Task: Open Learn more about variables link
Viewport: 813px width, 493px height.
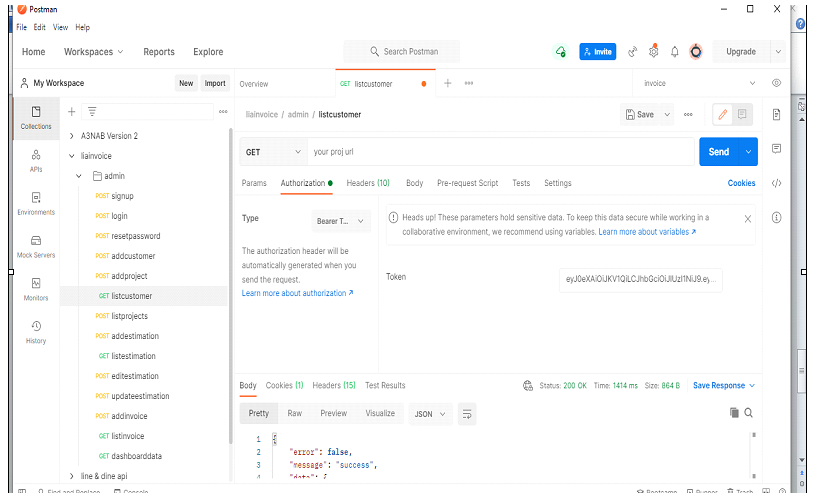Action: (647, 232)
